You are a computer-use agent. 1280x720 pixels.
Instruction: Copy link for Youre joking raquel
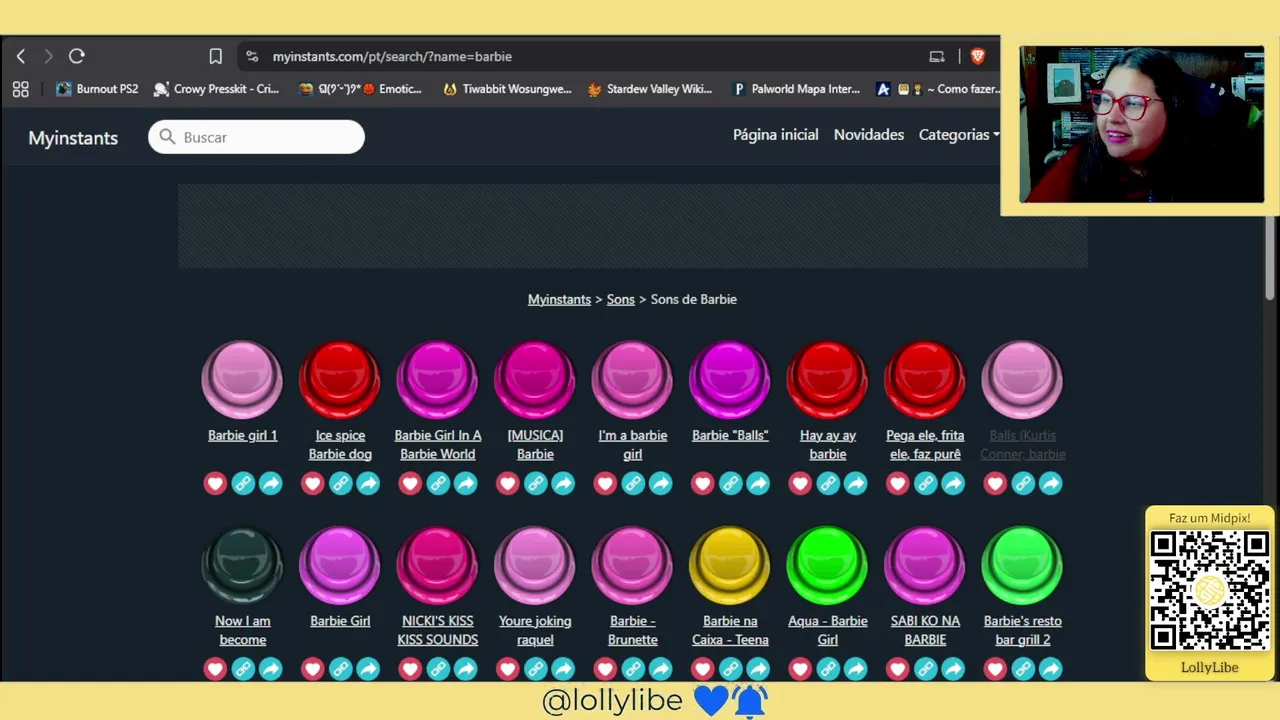[536, 669]
